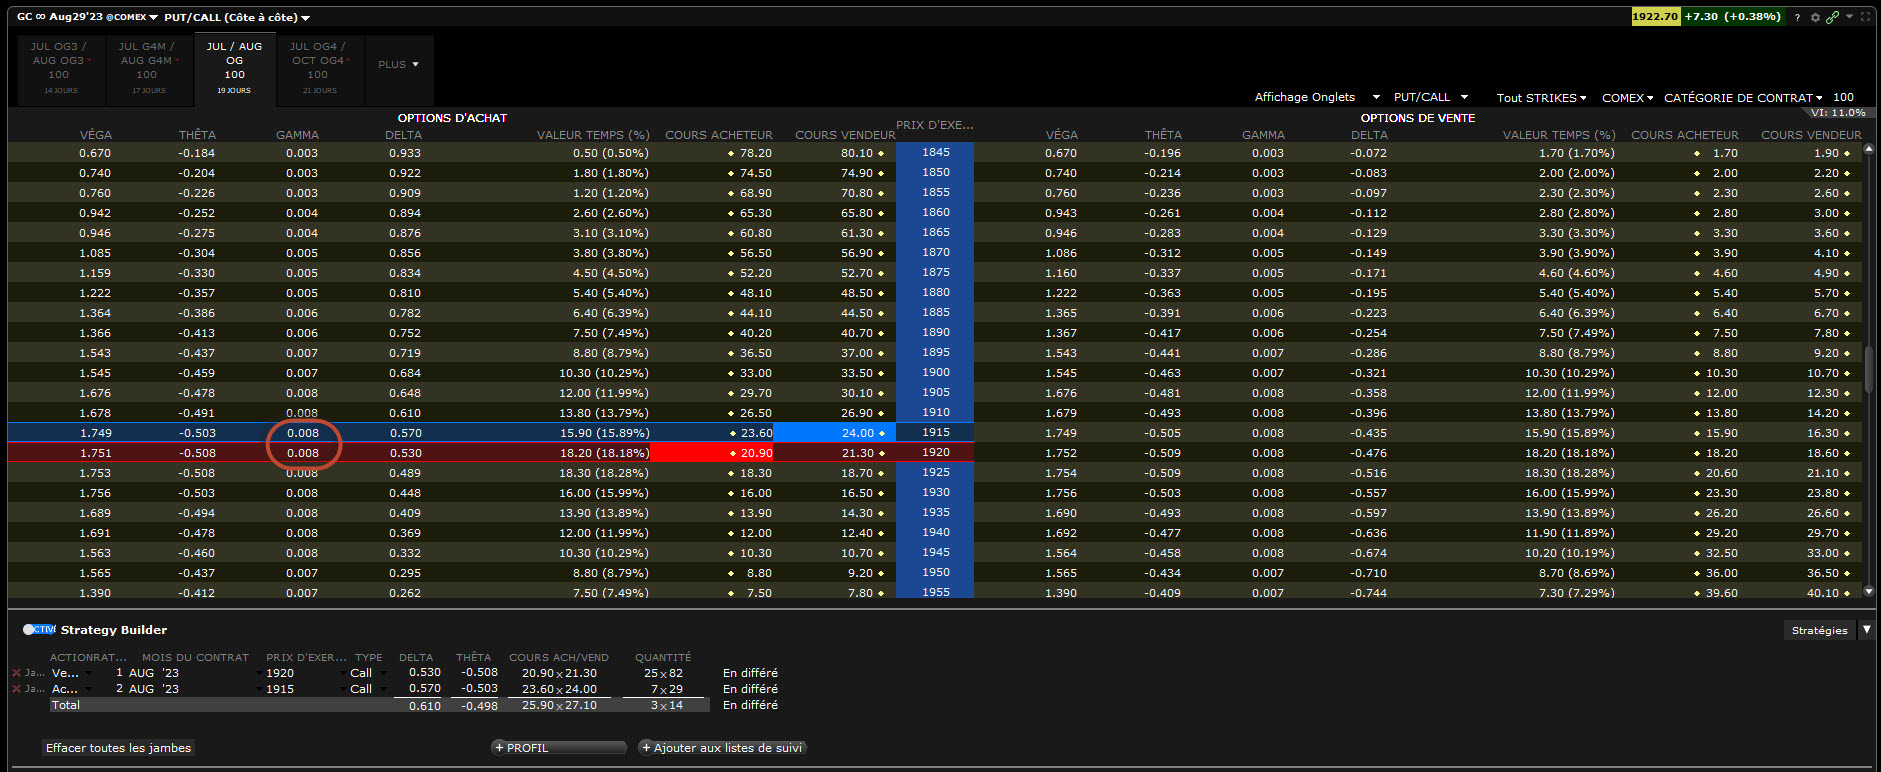Select the highlighted 1915 strike cell
The height and width of the screenshot is (772, 1881).
(x=935, y=432)
